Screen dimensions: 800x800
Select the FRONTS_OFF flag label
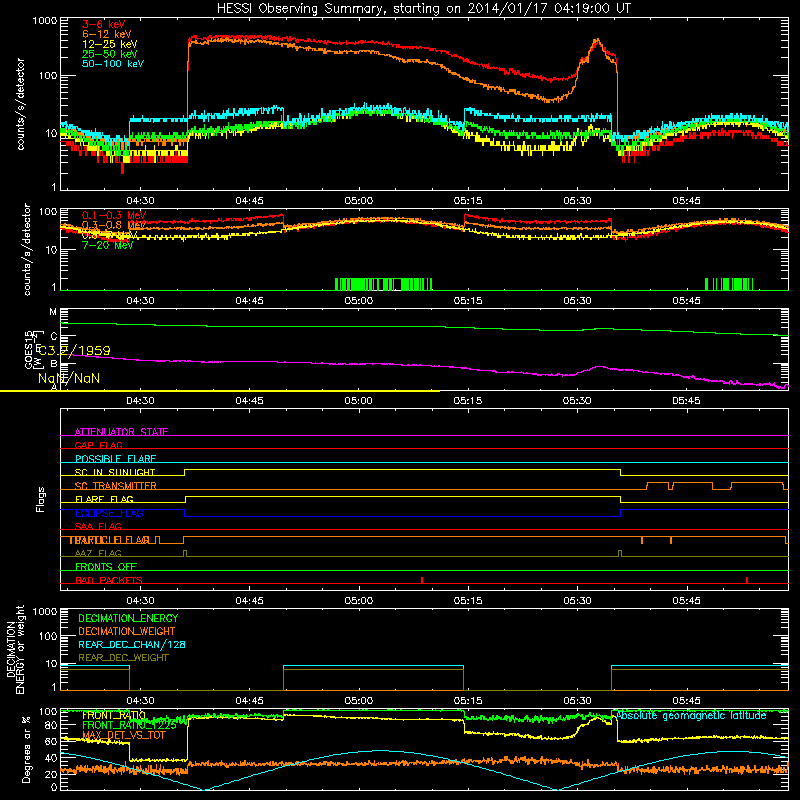click(x=106, y=567)
